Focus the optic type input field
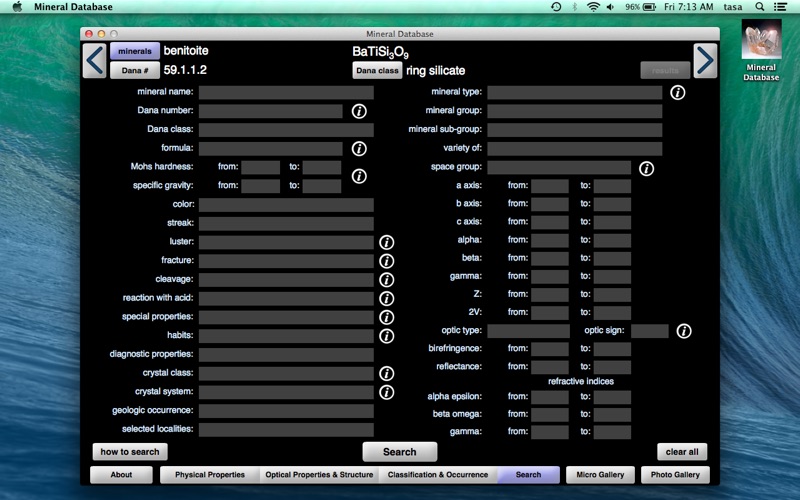 point(529,331)
